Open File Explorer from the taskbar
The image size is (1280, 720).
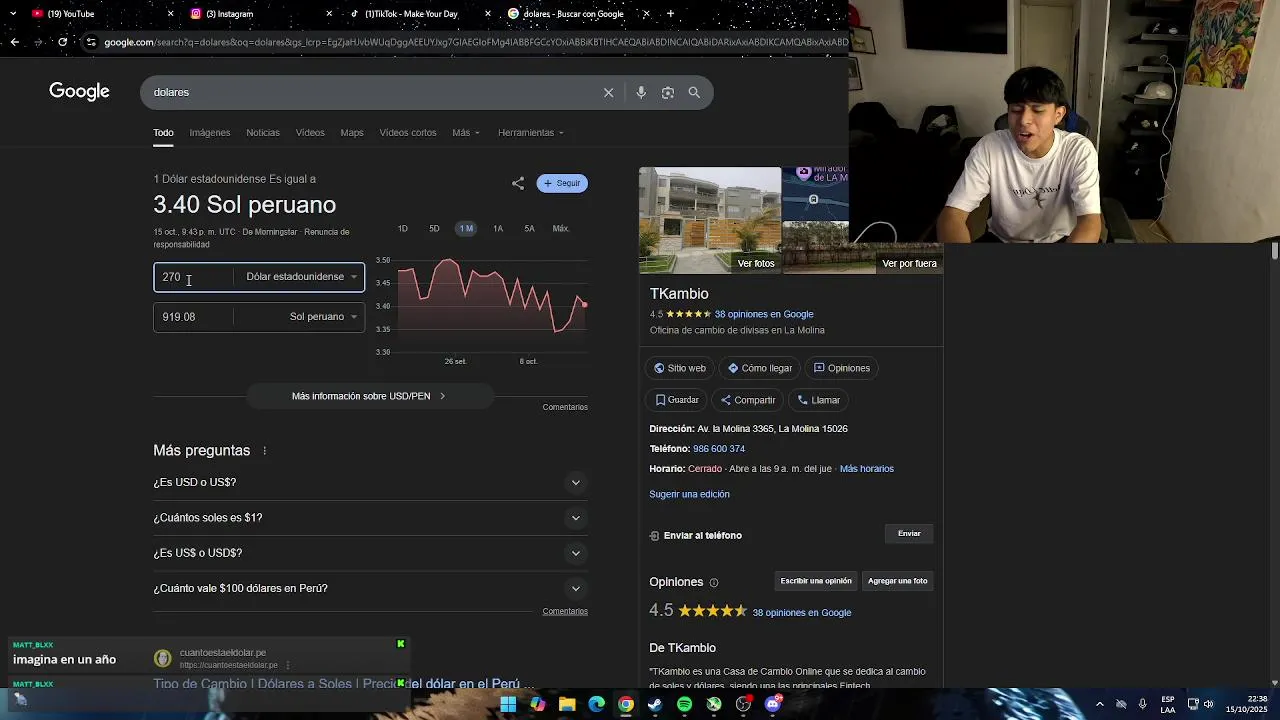pos(567,704)
